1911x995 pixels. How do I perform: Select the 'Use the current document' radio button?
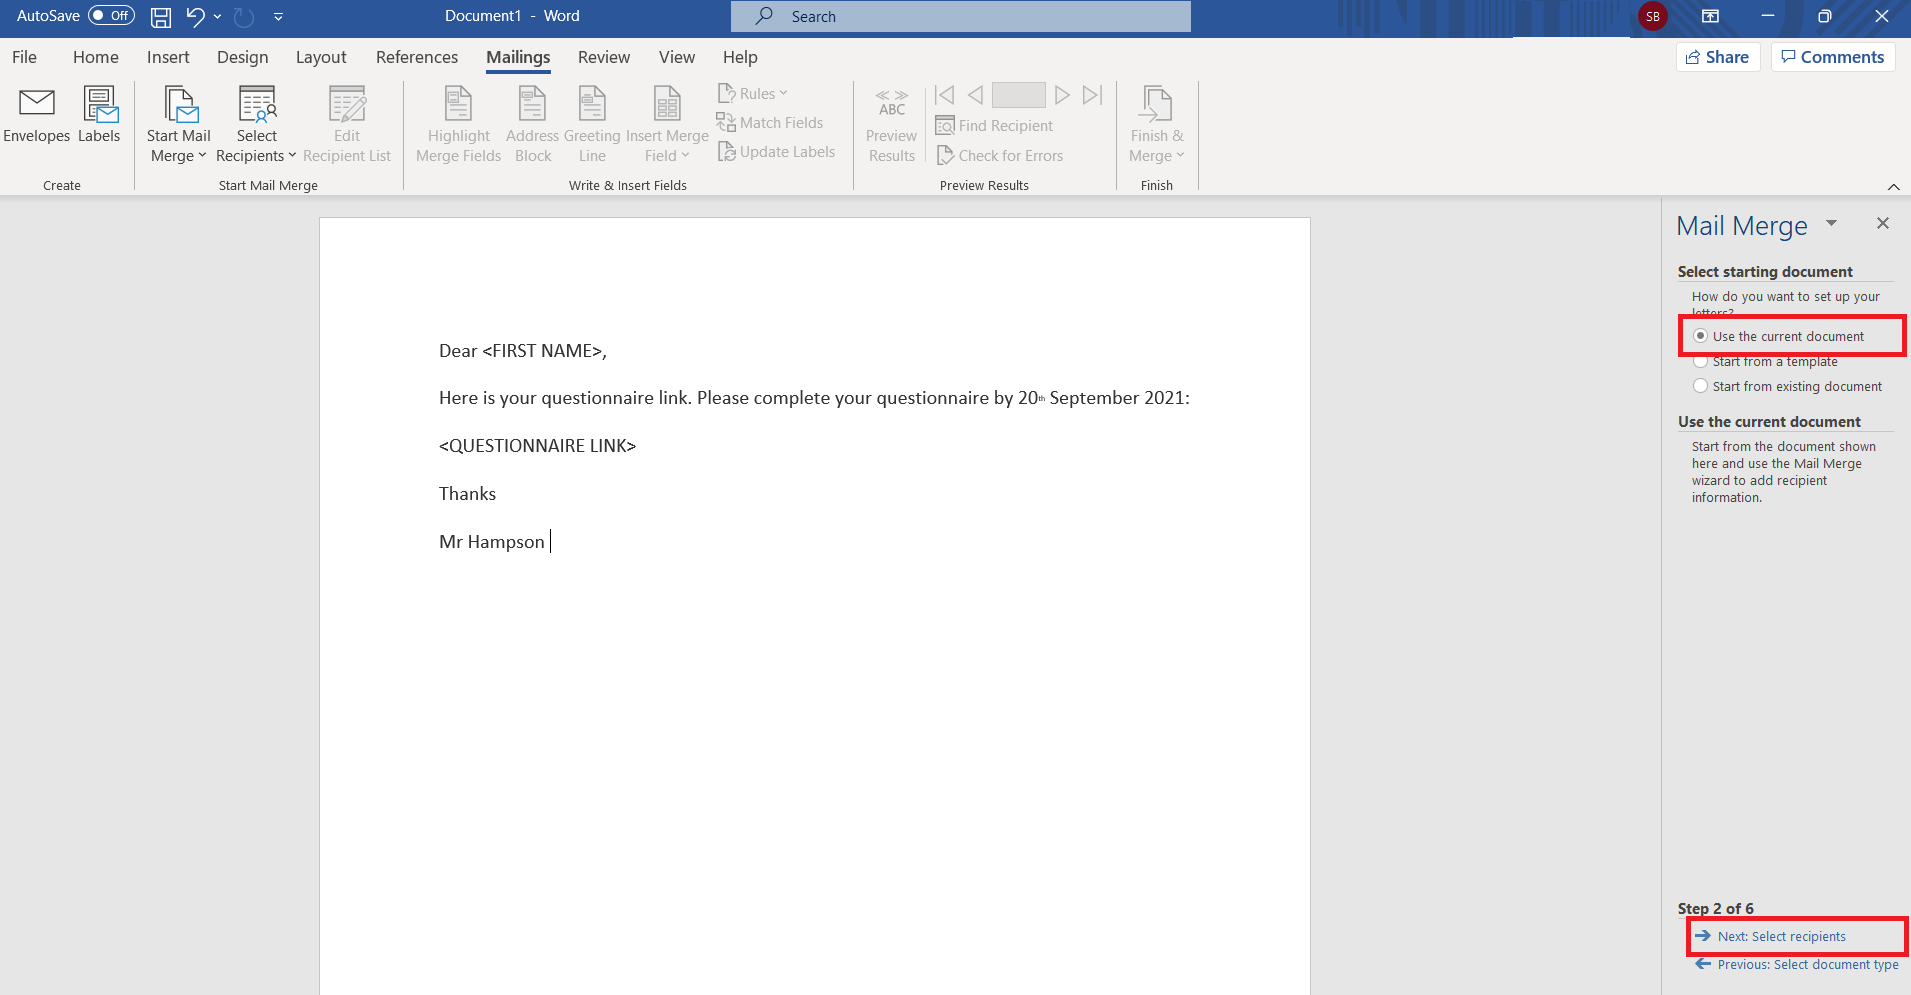[x=1700, y=336]
